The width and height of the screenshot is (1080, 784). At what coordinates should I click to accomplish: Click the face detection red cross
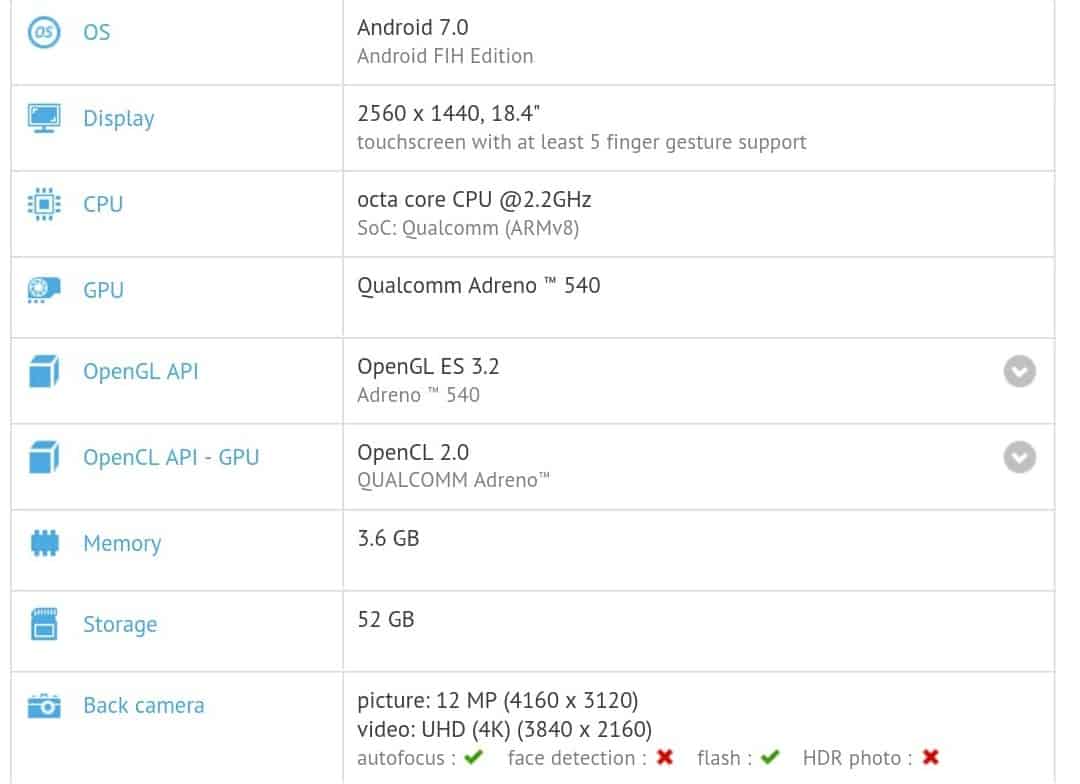pyautogui.click(x=664, y=757)
